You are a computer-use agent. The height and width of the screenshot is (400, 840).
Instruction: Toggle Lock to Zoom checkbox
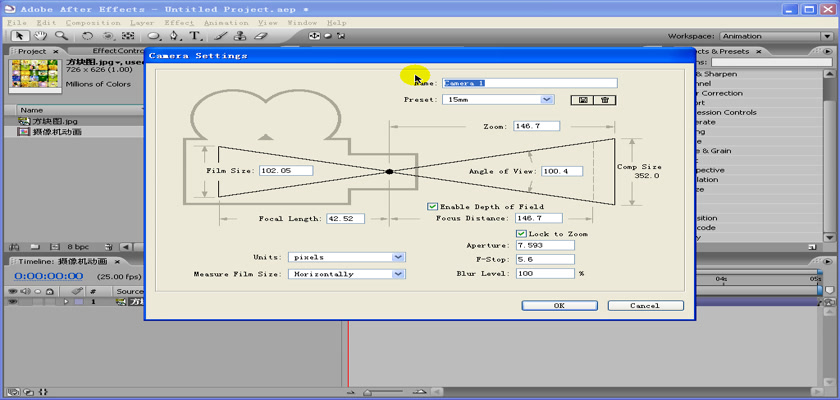pyautogui.click(x=521, y=234)
